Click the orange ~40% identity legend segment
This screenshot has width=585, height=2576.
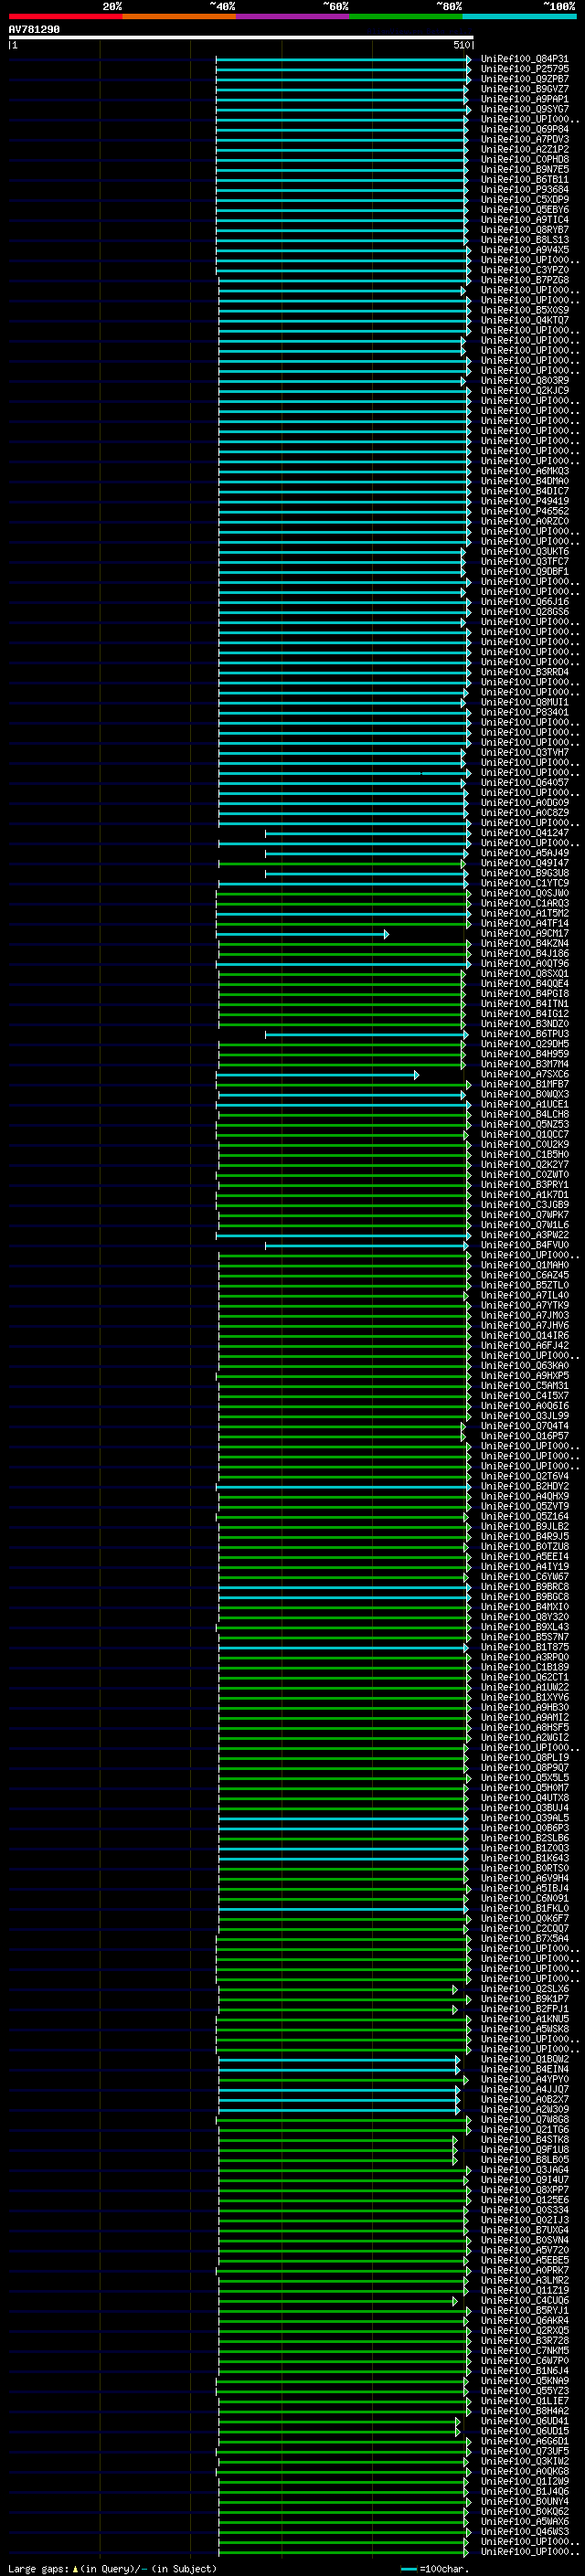point(179,16)
